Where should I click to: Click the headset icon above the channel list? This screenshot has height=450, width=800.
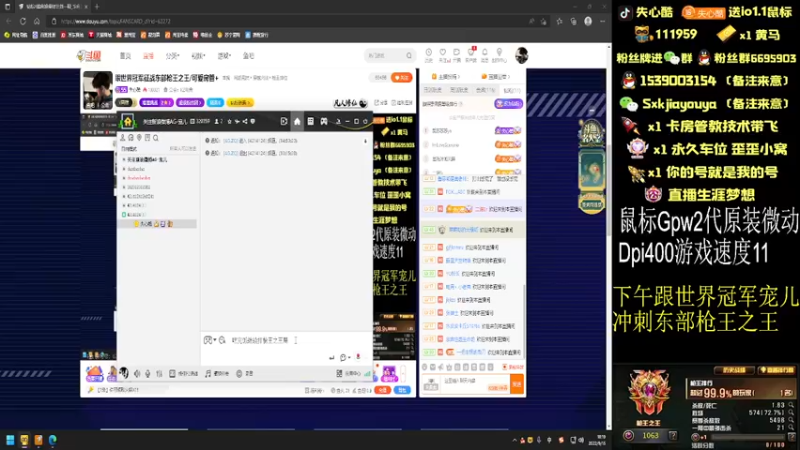click(131, 138)
